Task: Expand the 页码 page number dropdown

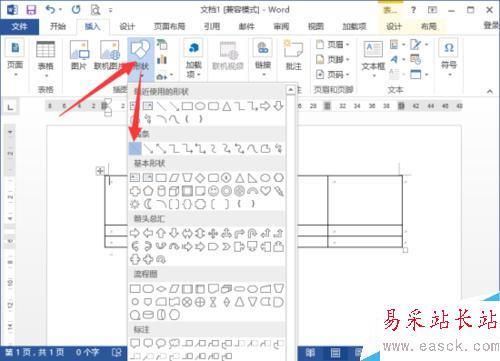Action: [x=348, y=74]
